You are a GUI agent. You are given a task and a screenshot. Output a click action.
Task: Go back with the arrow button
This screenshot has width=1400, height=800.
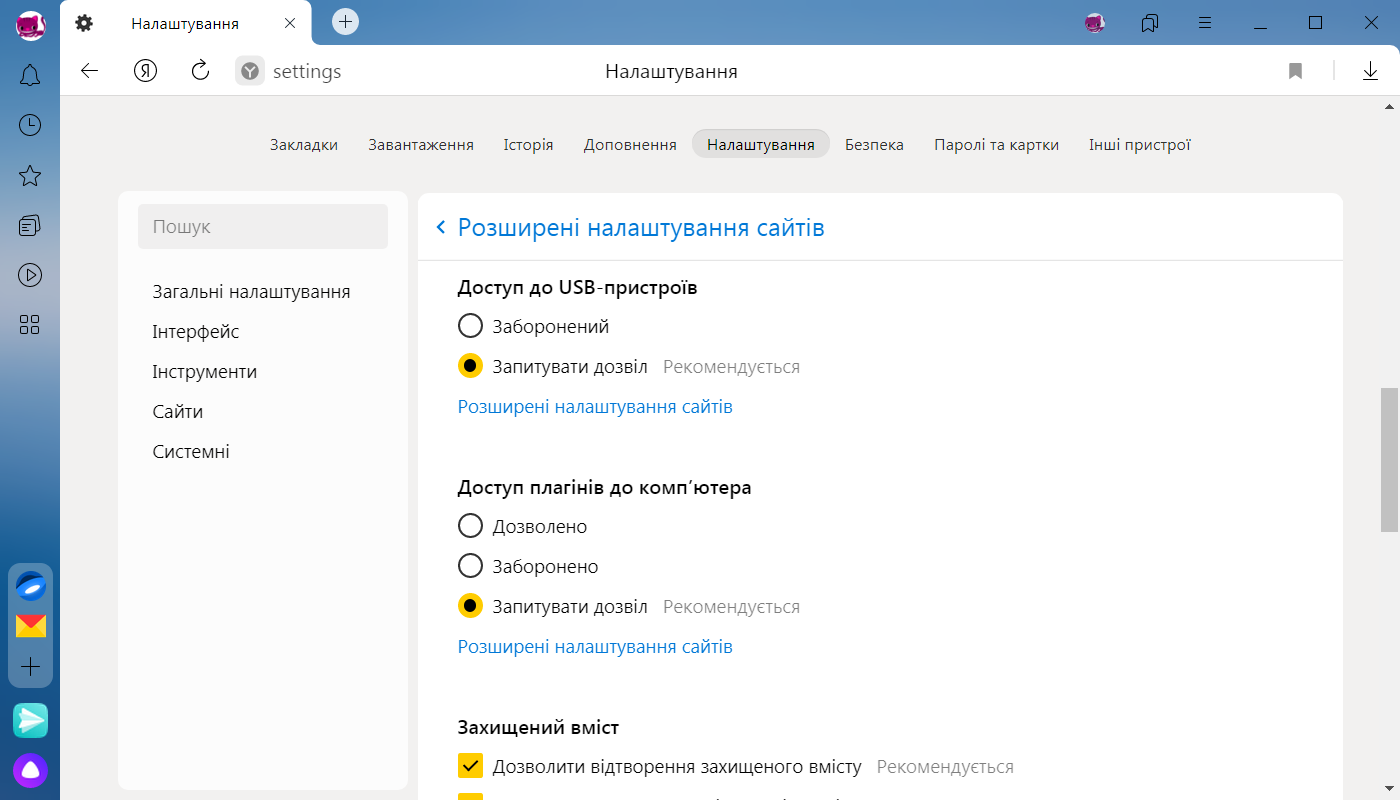click(x=90, y=71)
